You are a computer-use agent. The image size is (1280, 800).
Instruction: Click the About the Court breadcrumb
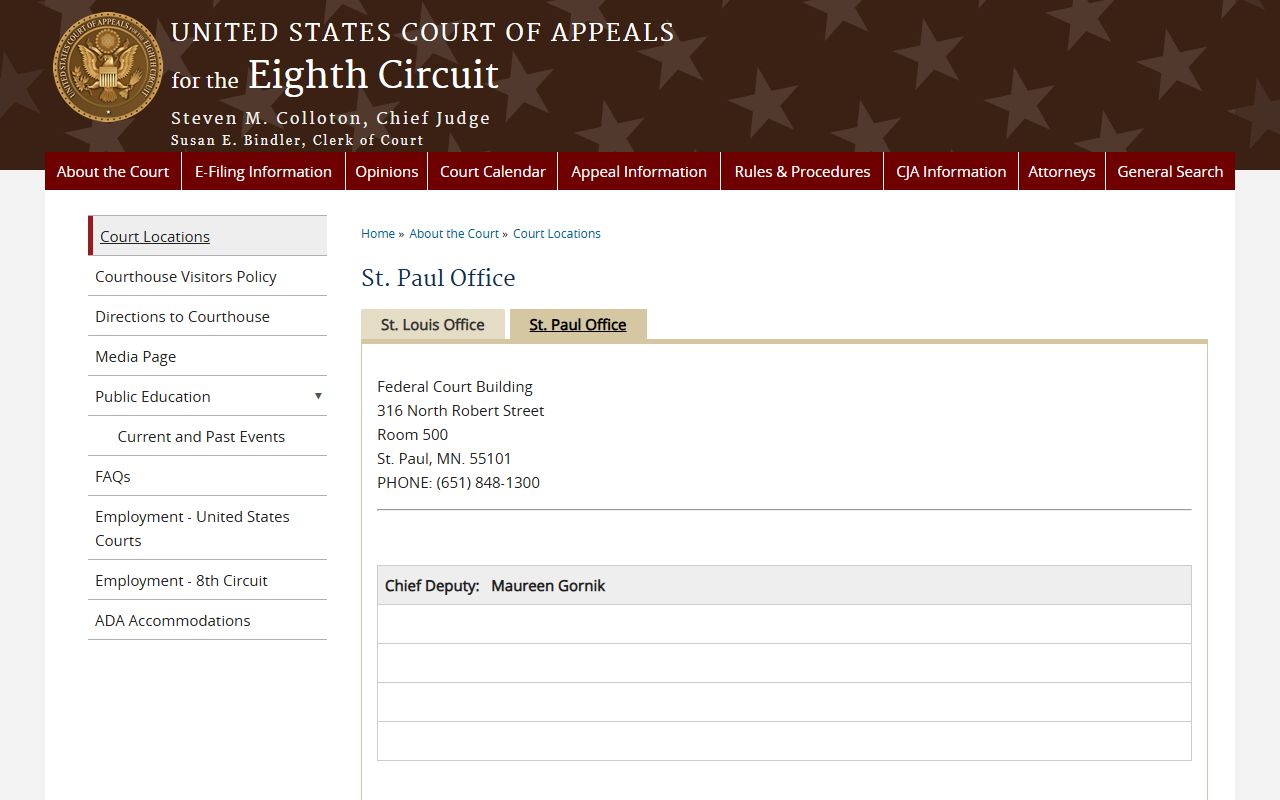point(454,233)
